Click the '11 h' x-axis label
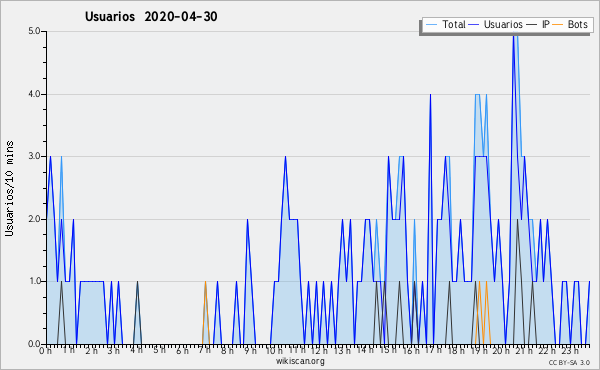 tap(297, 350)
